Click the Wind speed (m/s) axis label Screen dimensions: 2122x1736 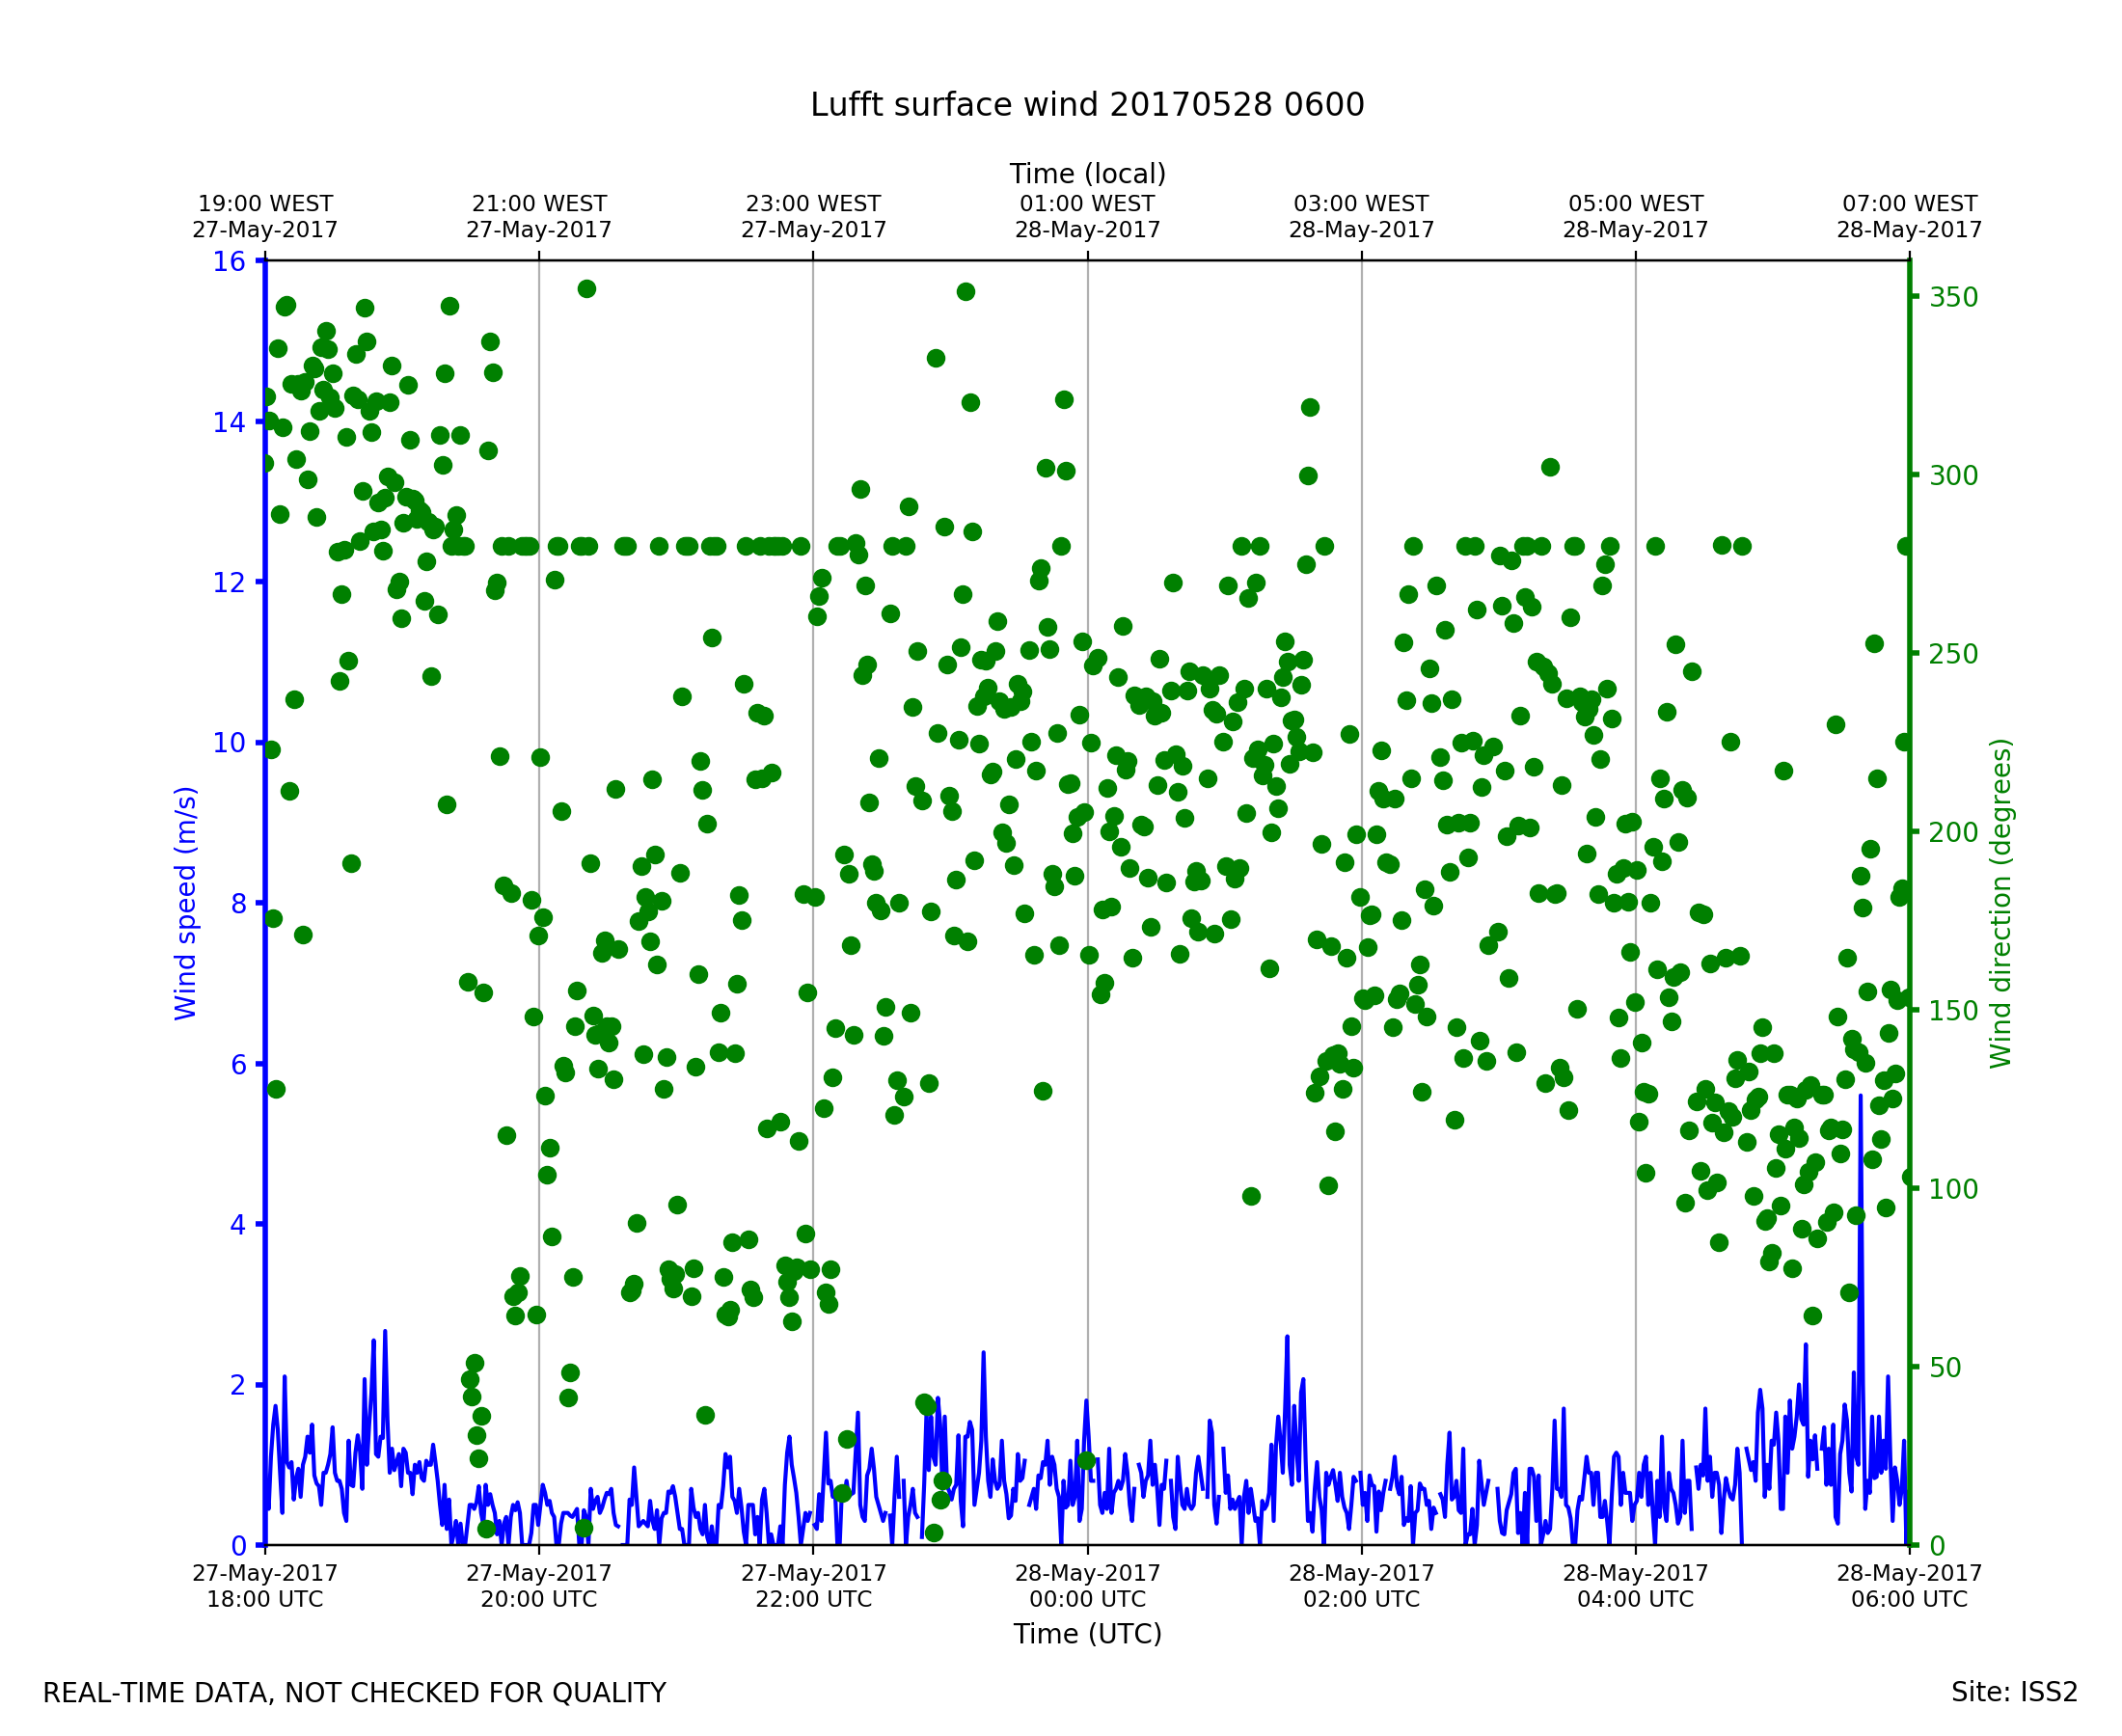pos(186,903)
